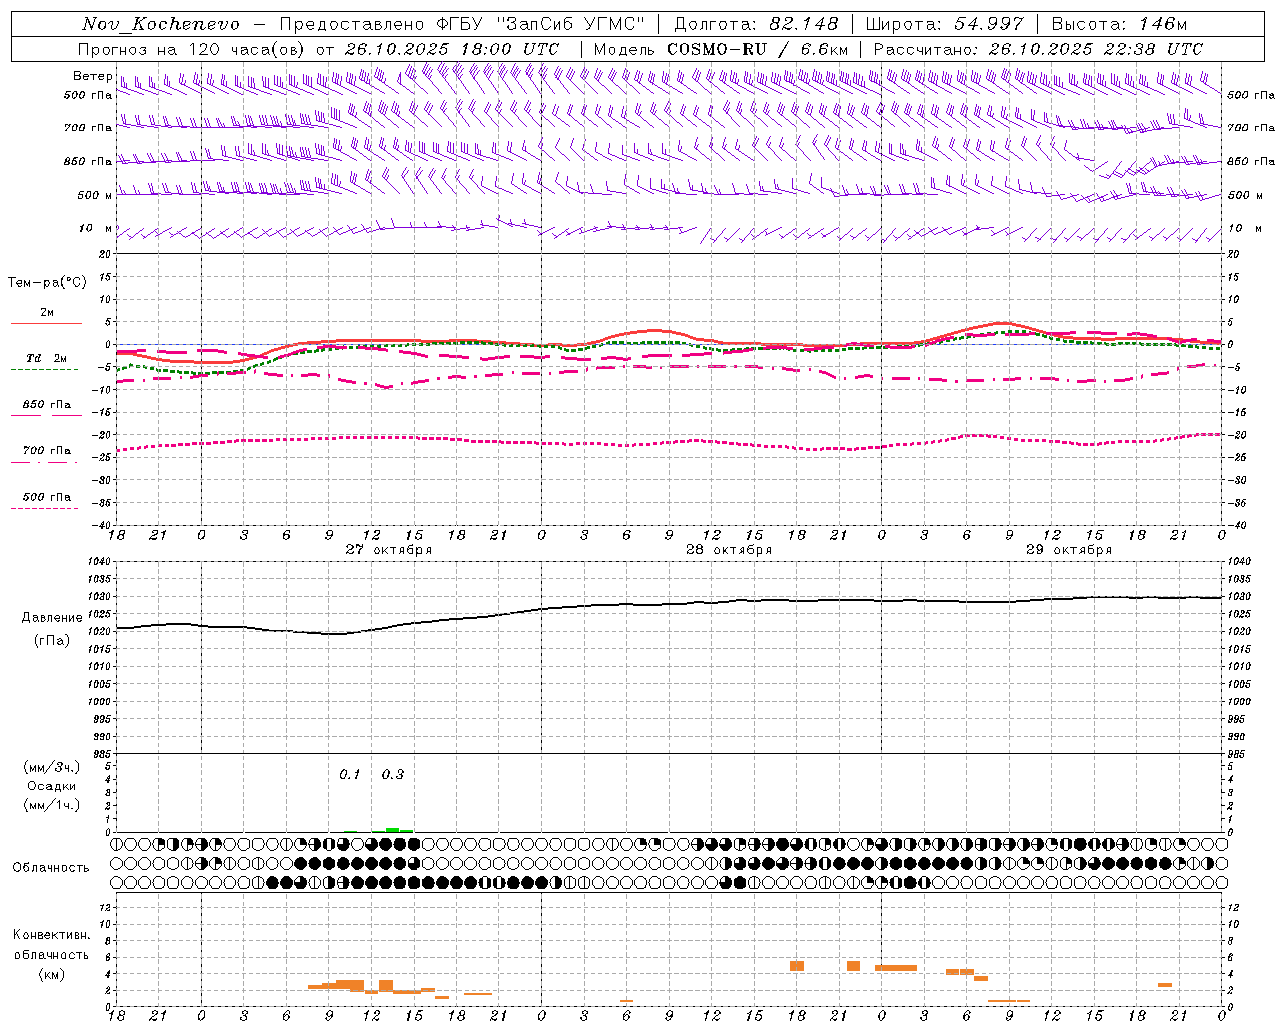Click the '0.1' precipitation amount value

(x=349, y=774)
